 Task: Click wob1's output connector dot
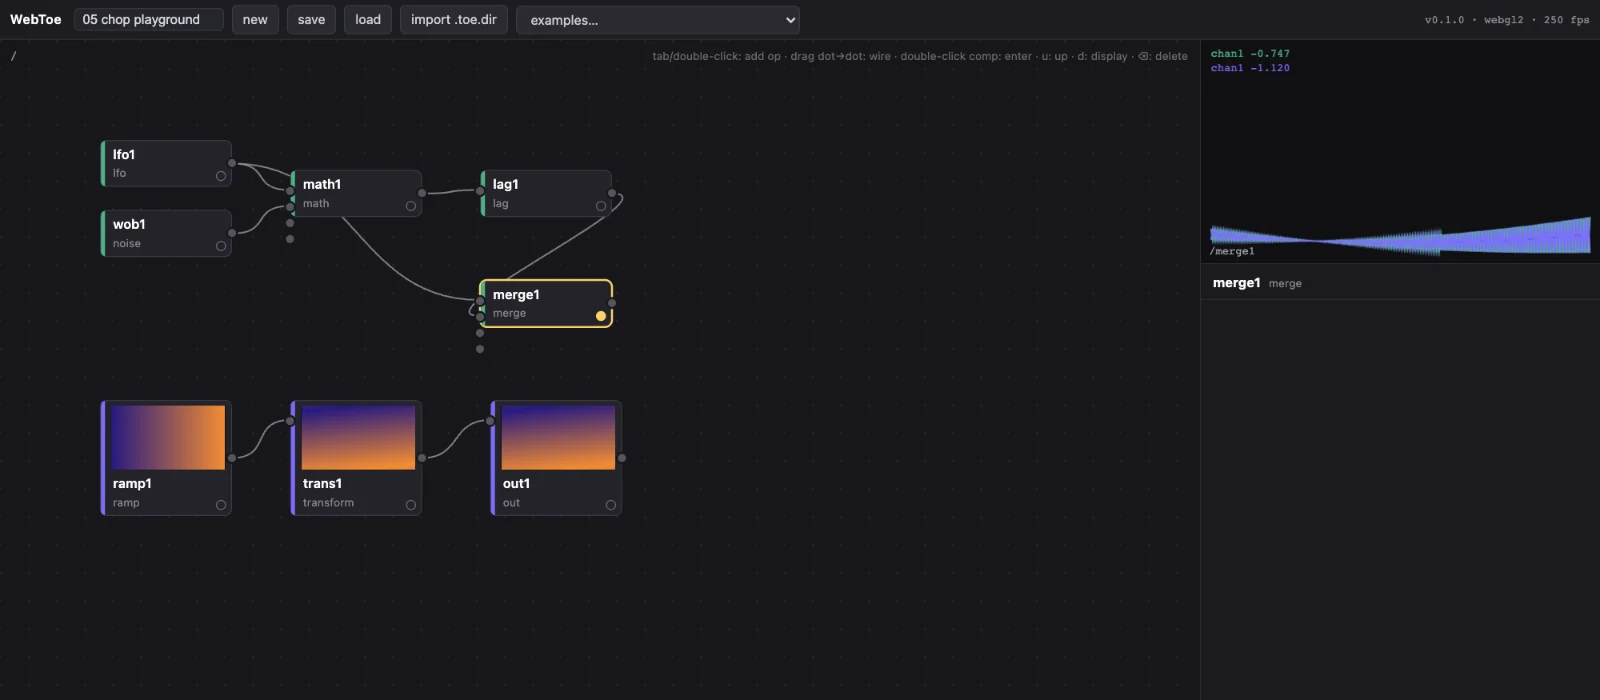pyautogui.click(x=232, y=233)
